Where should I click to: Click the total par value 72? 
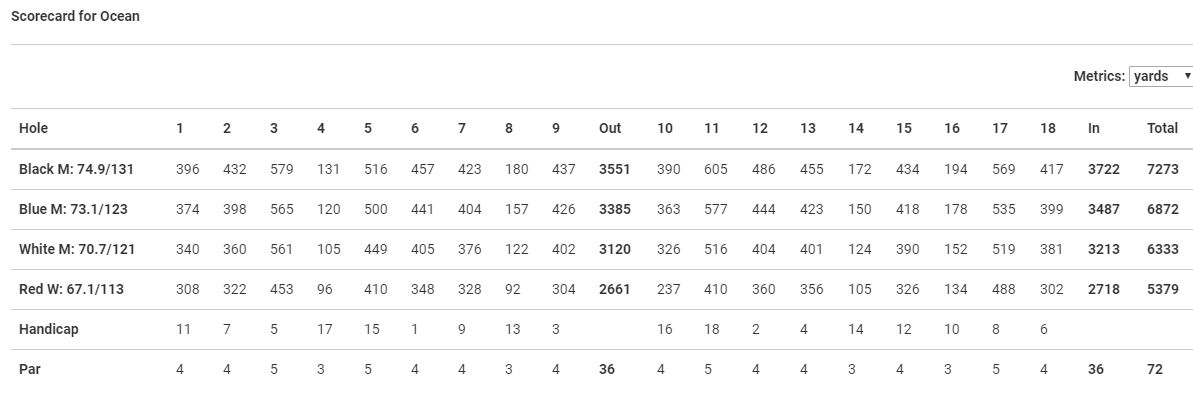click(1155, 370)
